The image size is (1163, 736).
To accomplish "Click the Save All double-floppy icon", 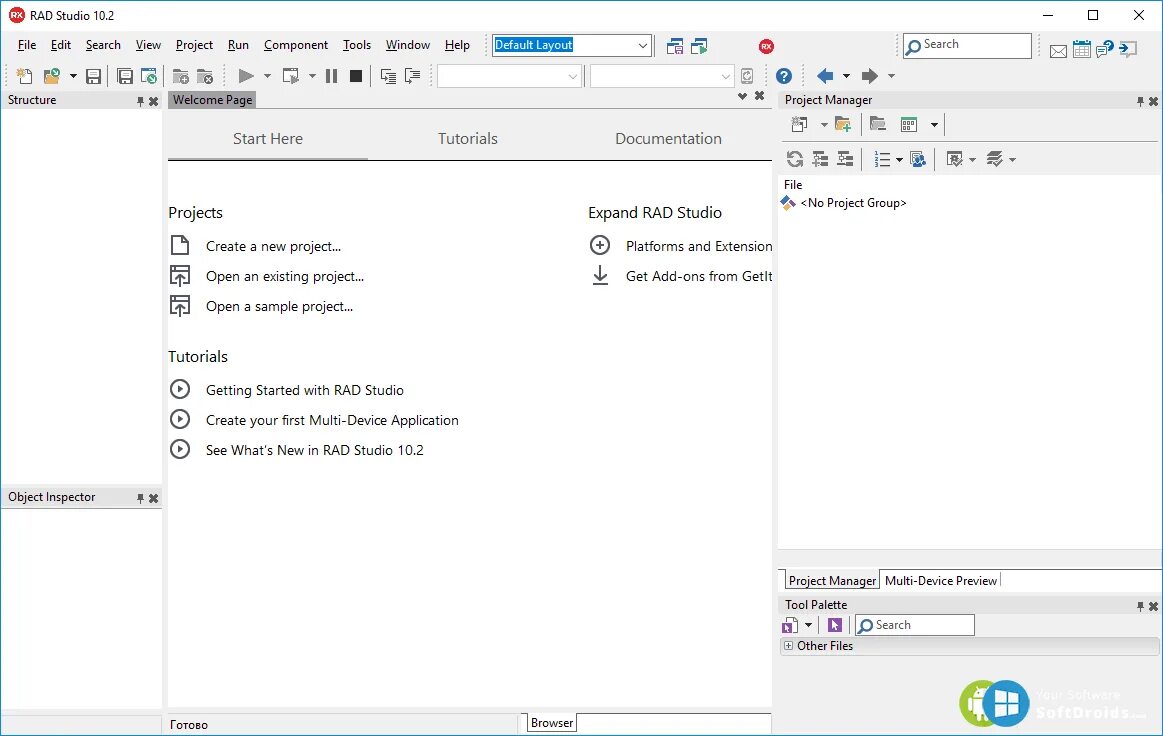I will [x=125, y=76].
